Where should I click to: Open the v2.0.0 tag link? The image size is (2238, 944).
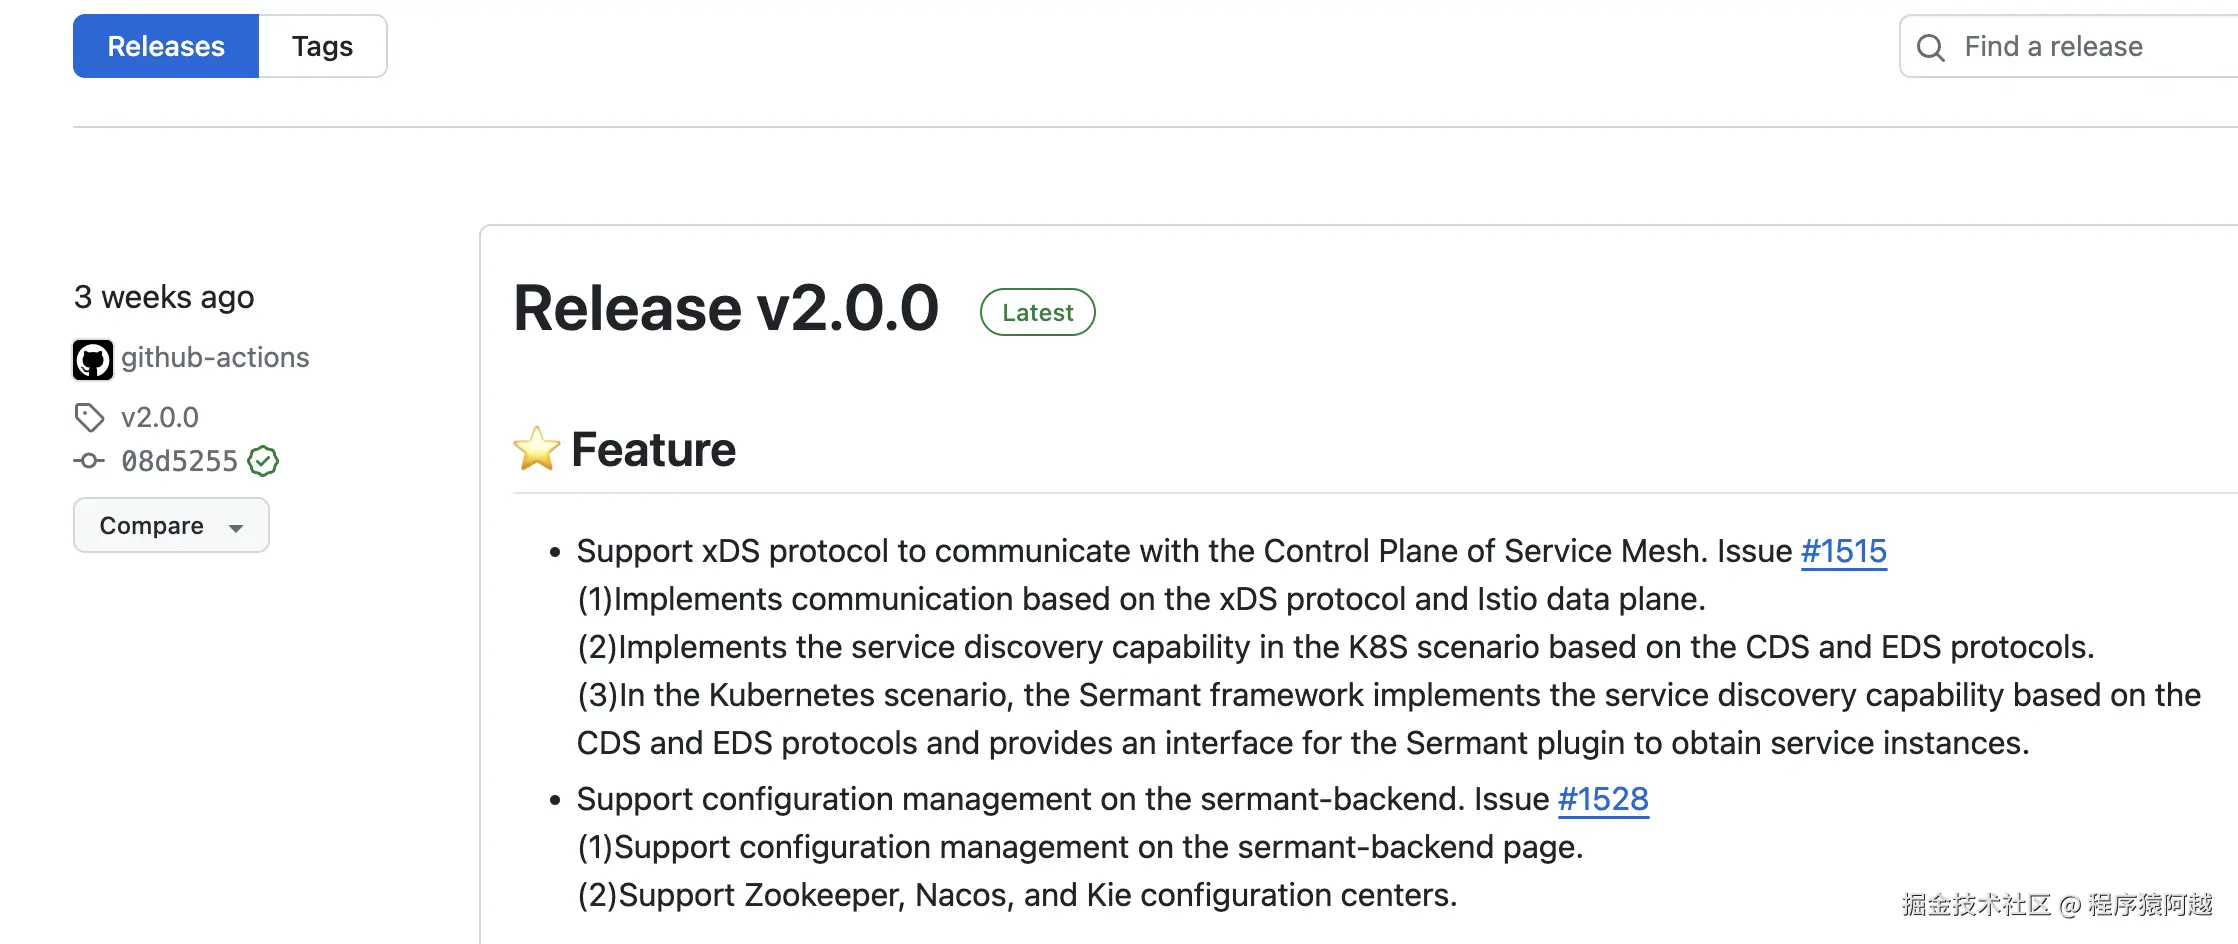[160, 417]
